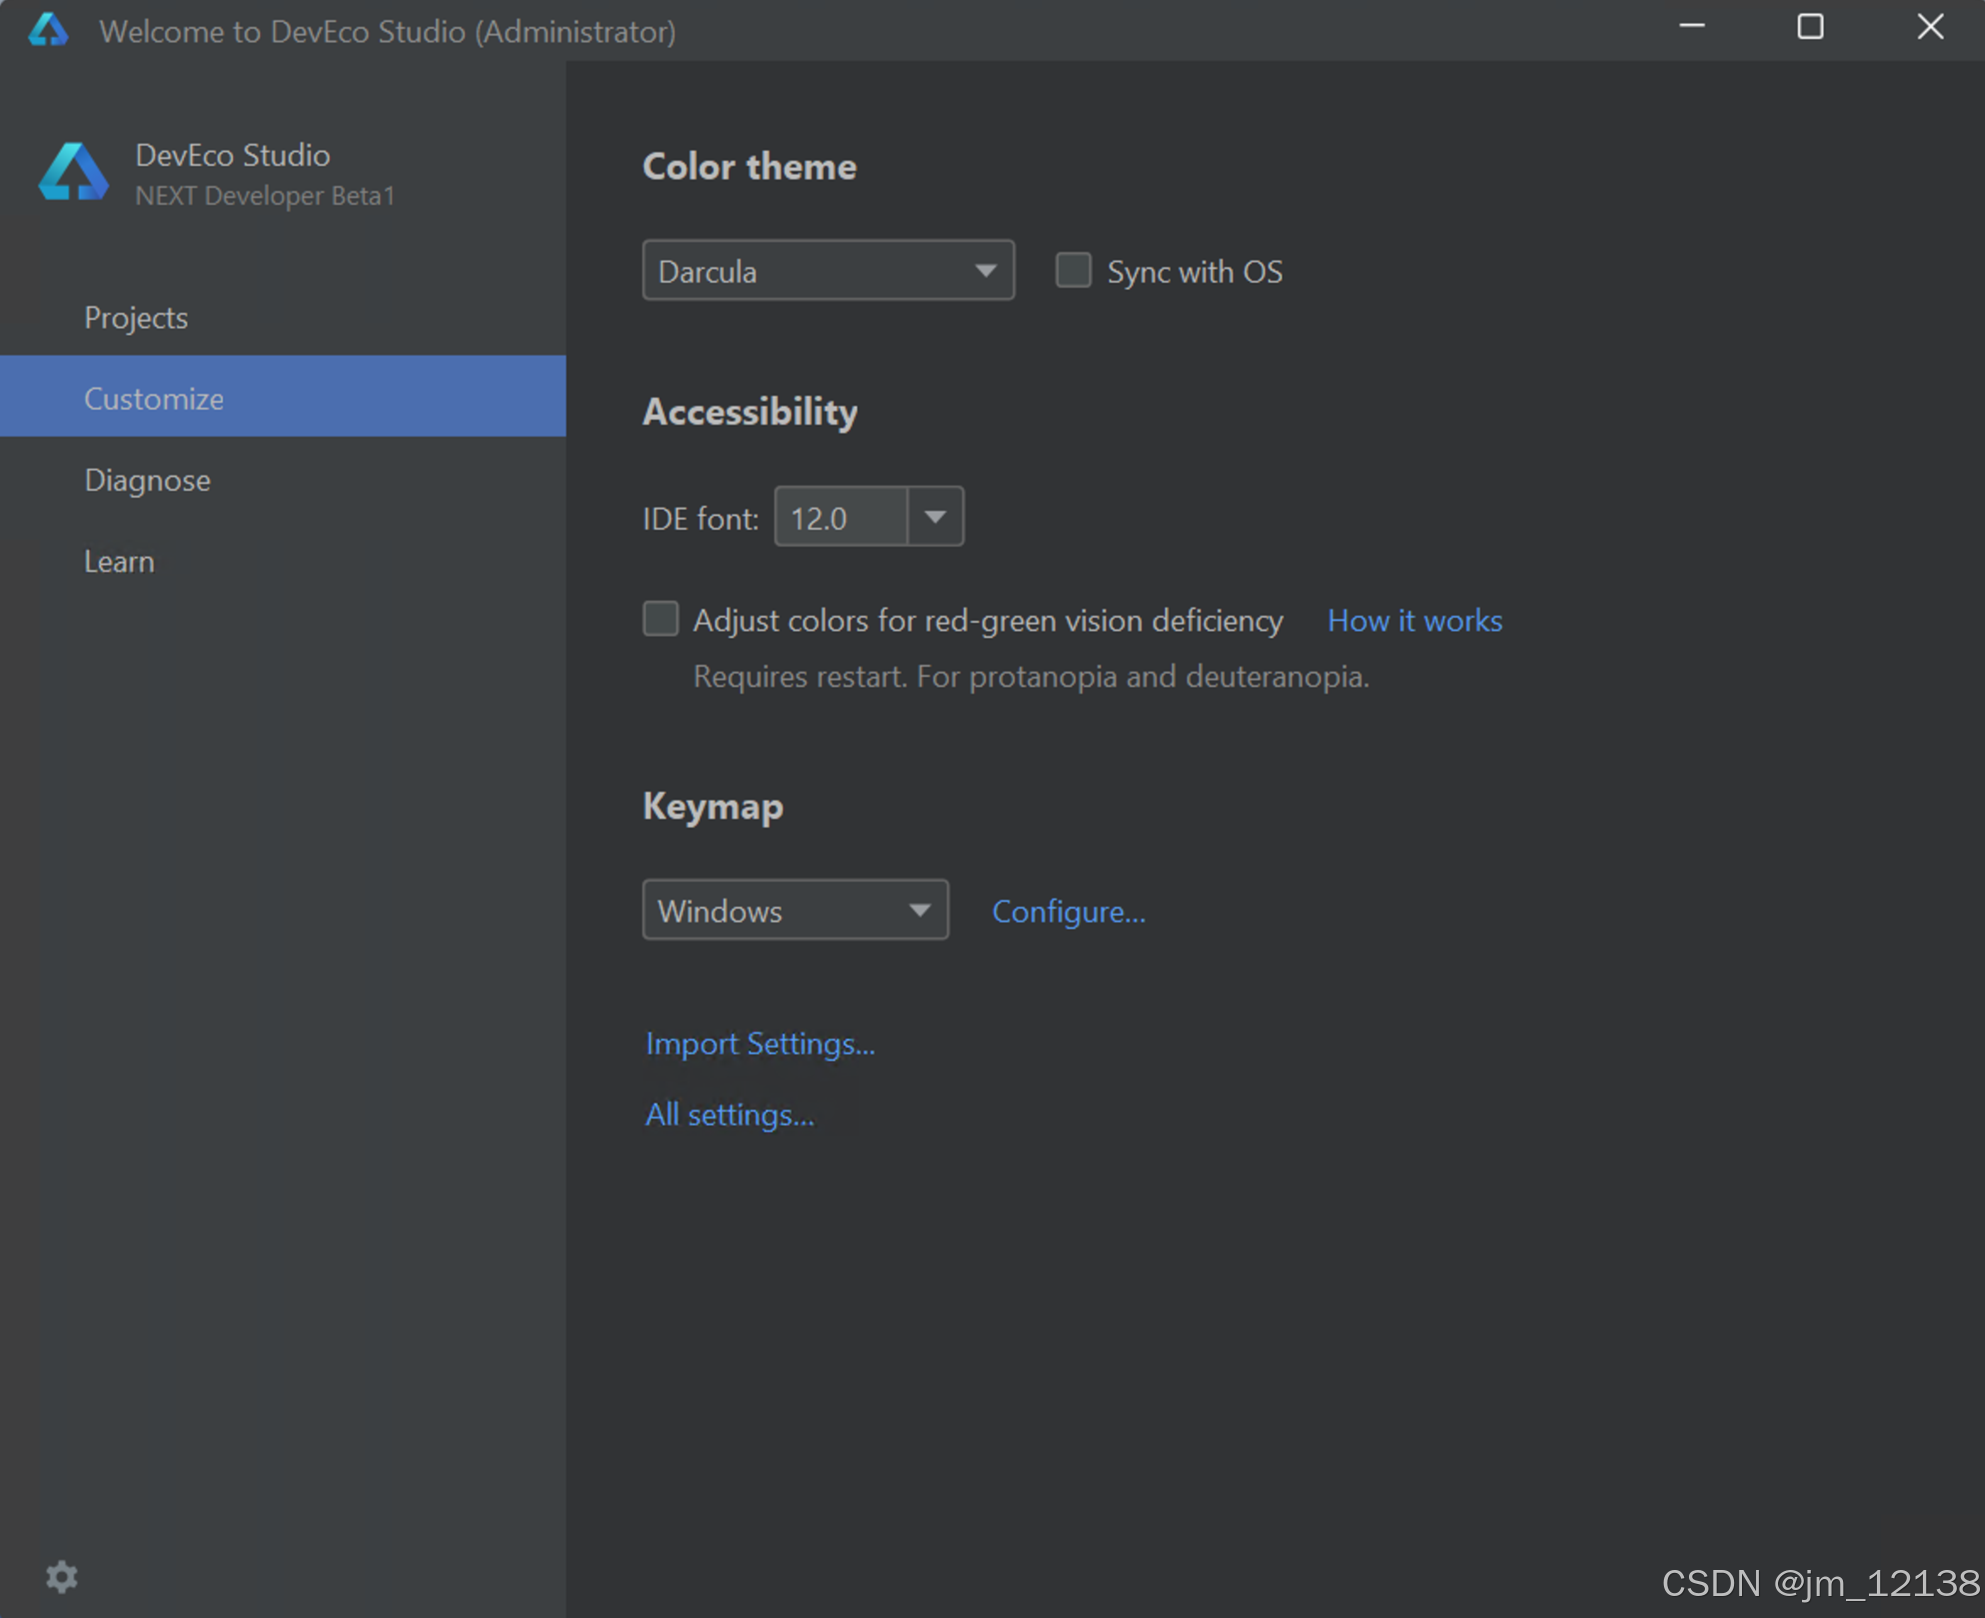Enable Sync with OS checkbox

(1073, 270)
